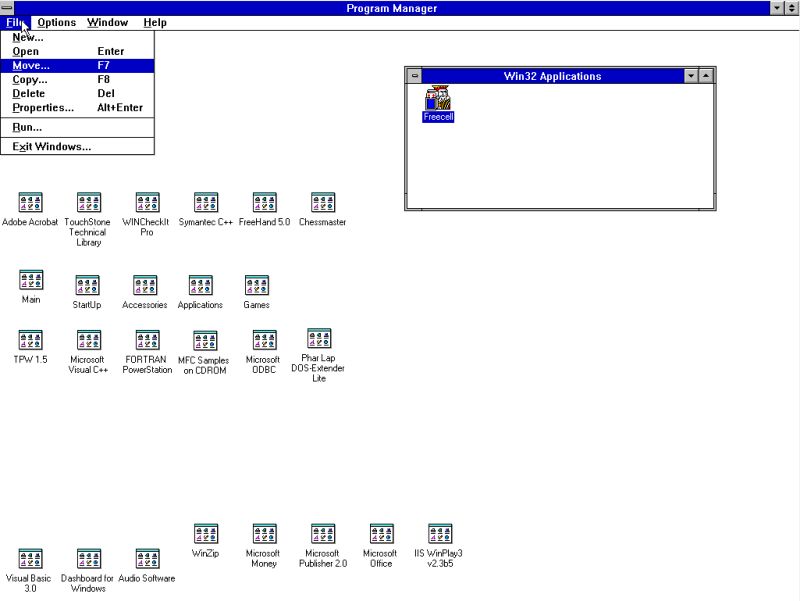This screenshot has width=800, height=601.
Task: Choose Run... in the File menu
Action: pos(77,127)
